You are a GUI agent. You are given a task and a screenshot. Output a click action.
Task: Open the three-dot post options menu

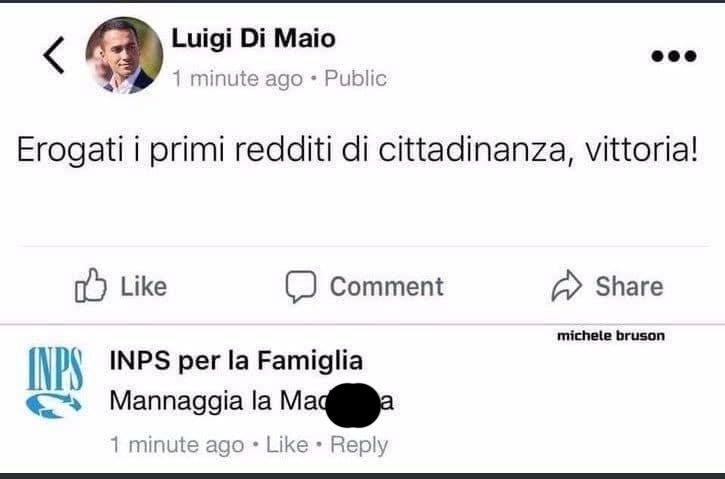(673, 56)
